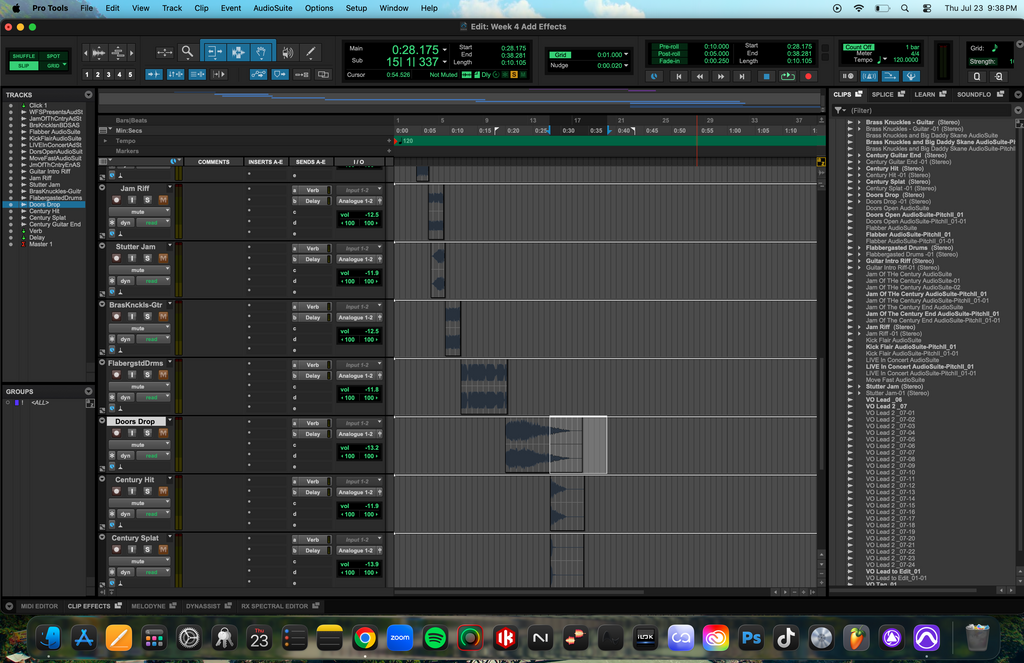Toggle Slip edit mode
Screen dimensions: 1024x663
coord(24,65)
